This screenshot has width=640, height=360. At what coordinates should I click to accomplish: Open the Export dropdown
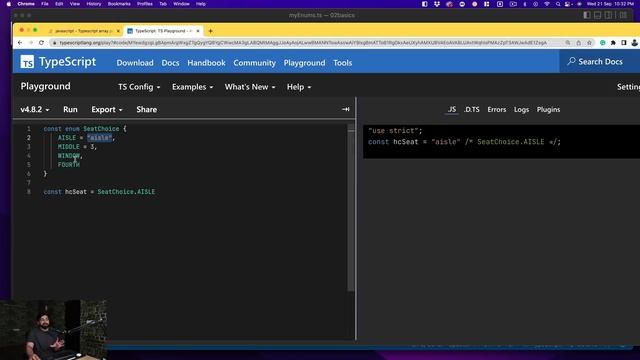107,109
